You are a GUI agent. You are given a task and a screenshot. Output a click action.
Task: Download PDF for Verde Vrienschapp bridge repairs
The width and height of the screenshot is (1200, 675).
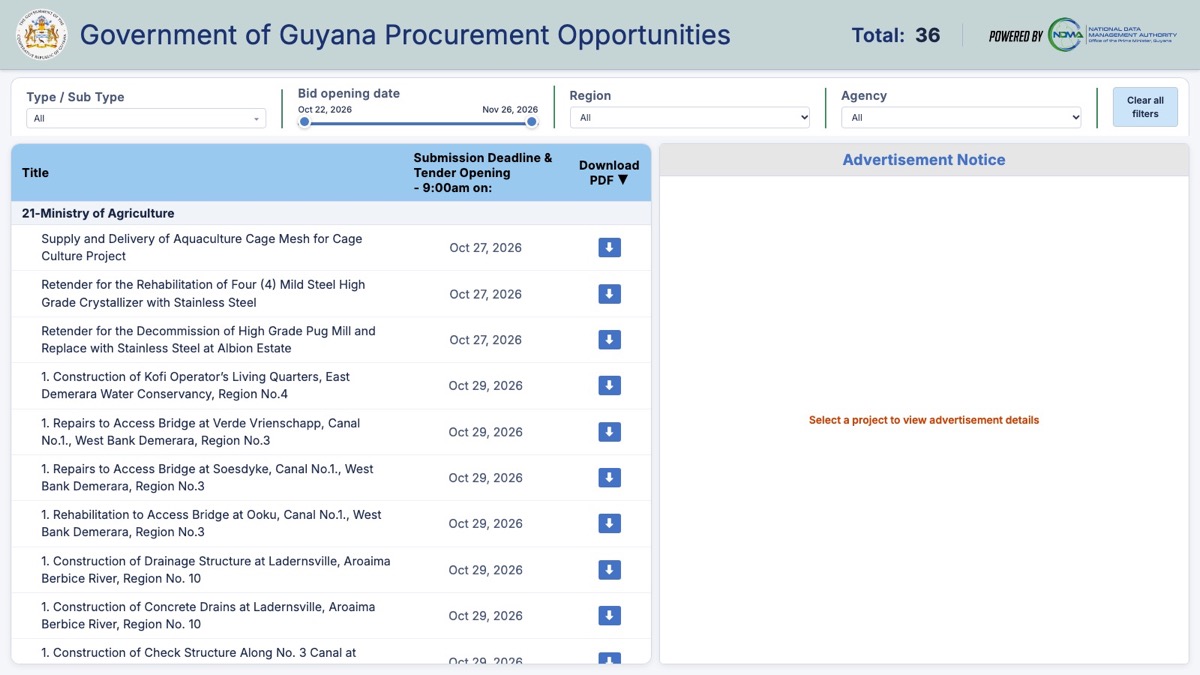pos(609,432)
